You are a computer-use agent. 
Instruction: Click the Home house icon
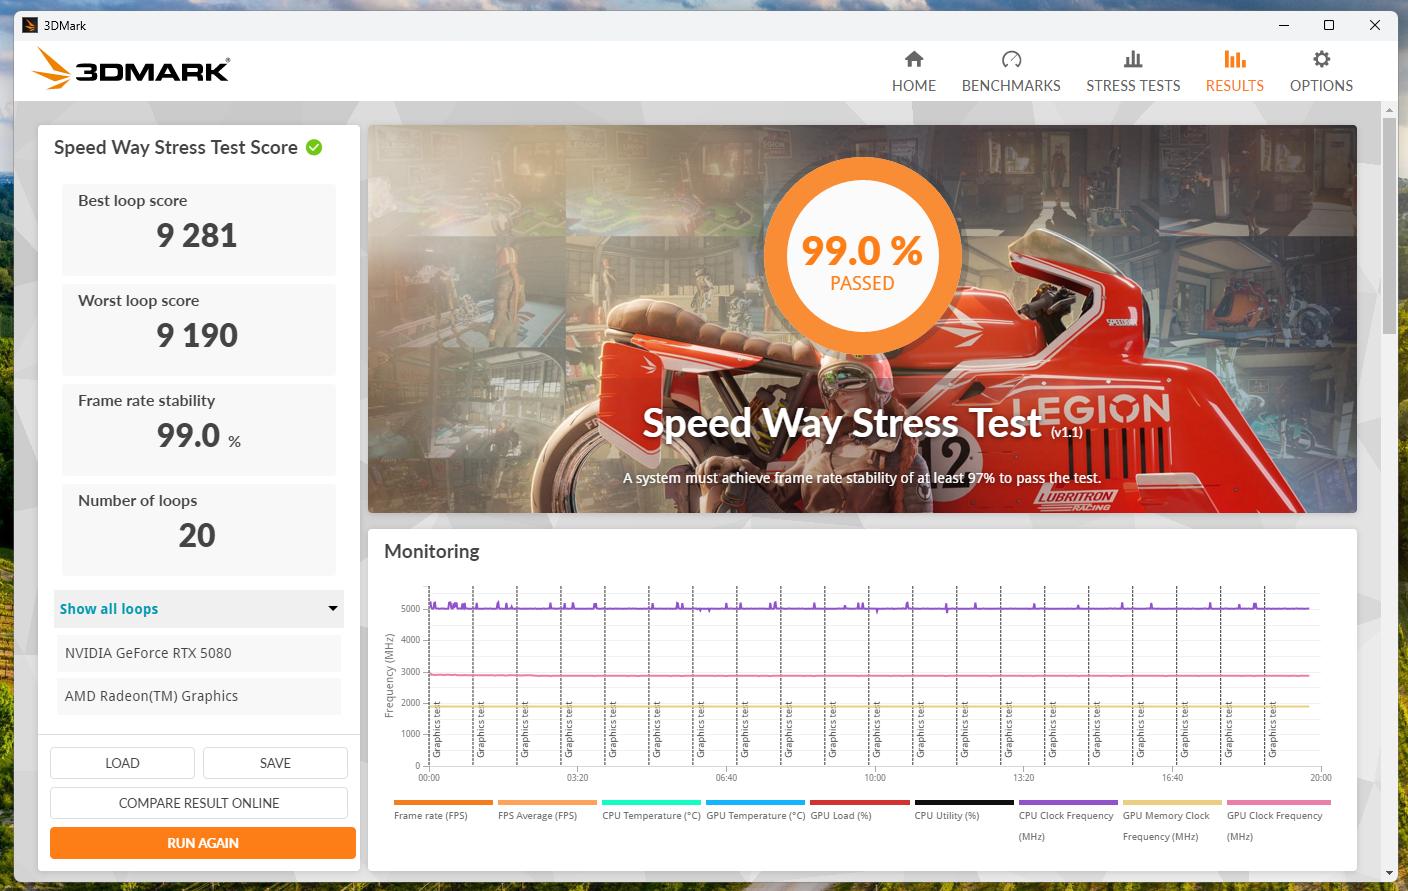[x=914, y=59]
